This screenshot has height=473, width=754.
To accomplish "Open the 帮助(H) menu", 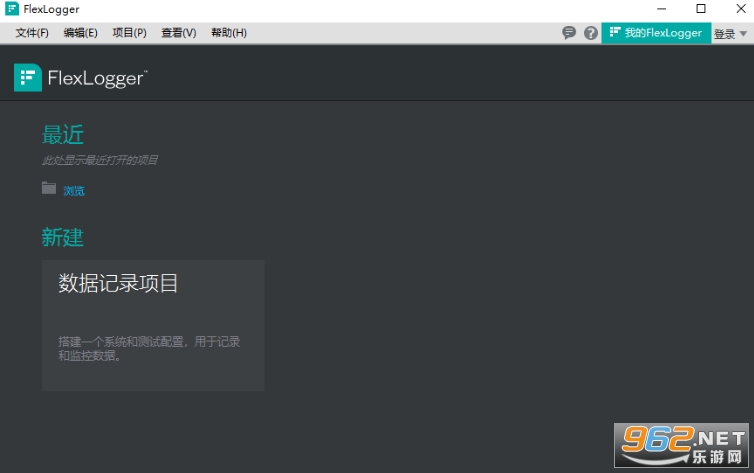I will [x=229, y=33].
